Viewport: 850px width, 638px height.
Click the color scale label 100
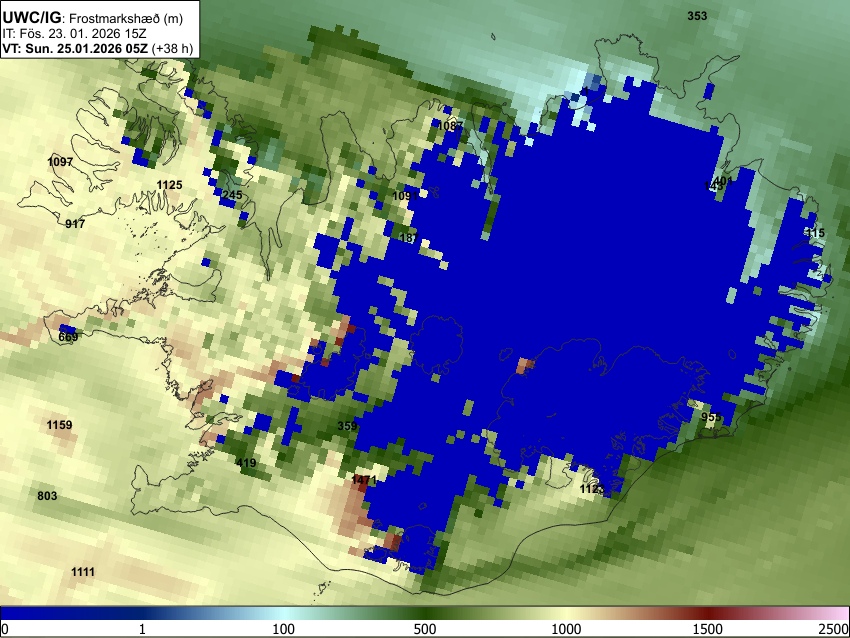click(x=283, y=629)
